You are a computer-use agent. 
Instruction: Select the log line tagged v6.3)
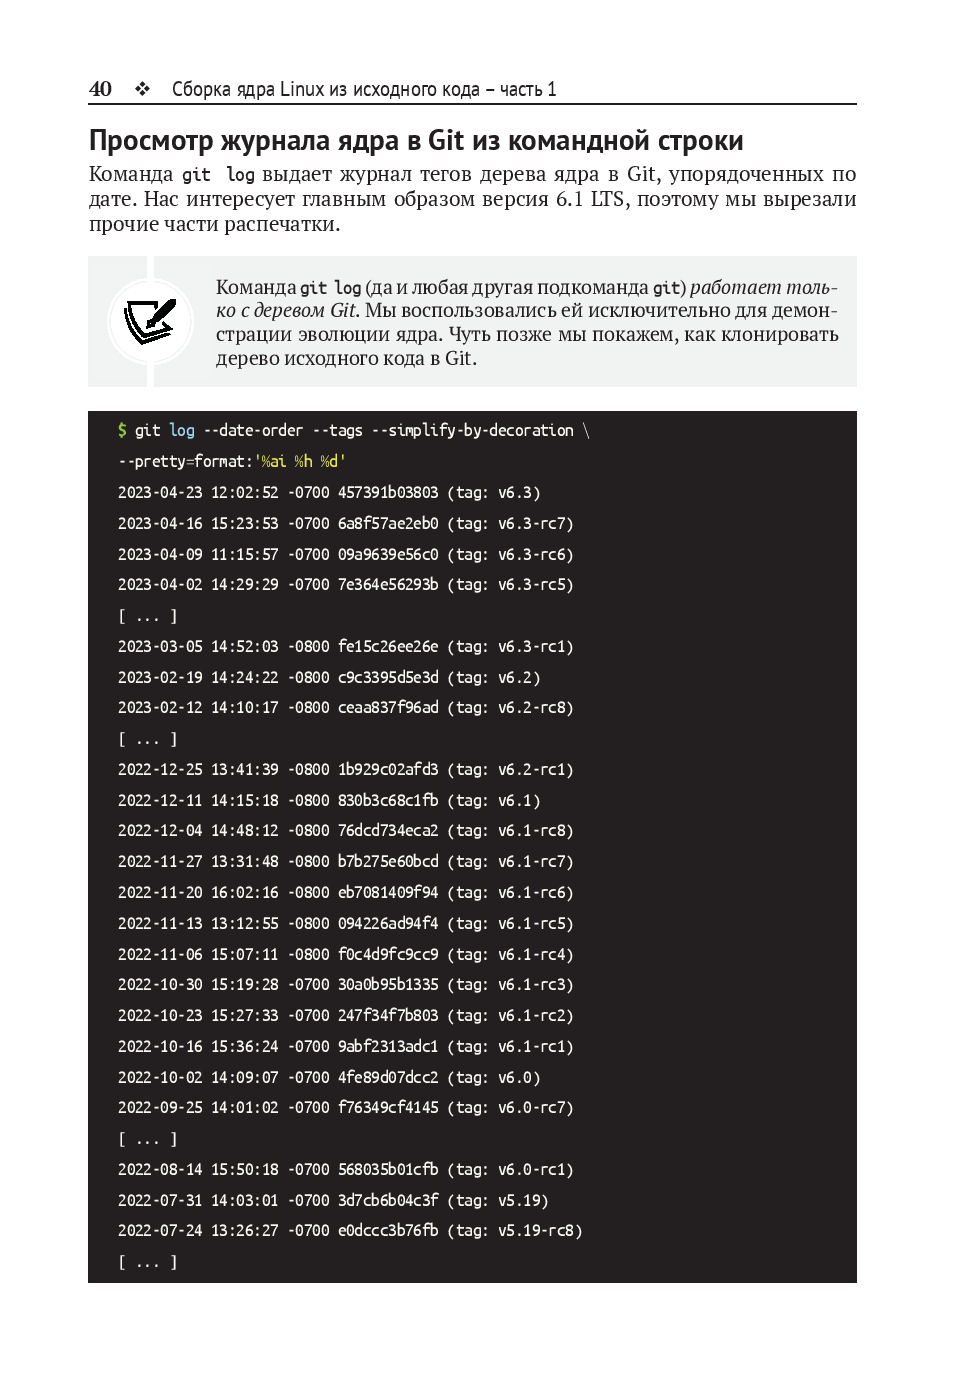pos(329,492)
